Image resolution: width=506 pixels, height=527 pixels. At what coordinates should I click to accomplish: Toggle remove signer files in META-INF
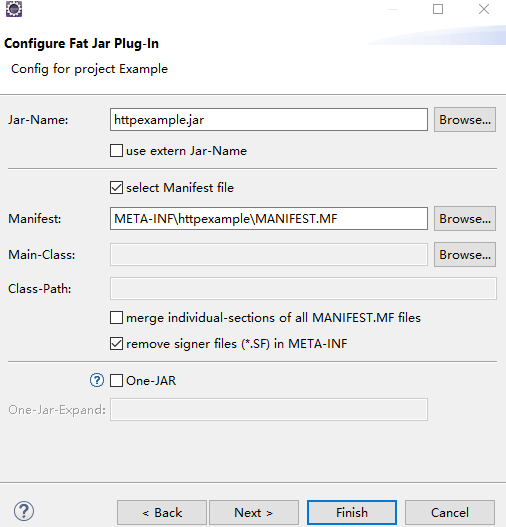[116, 344]
